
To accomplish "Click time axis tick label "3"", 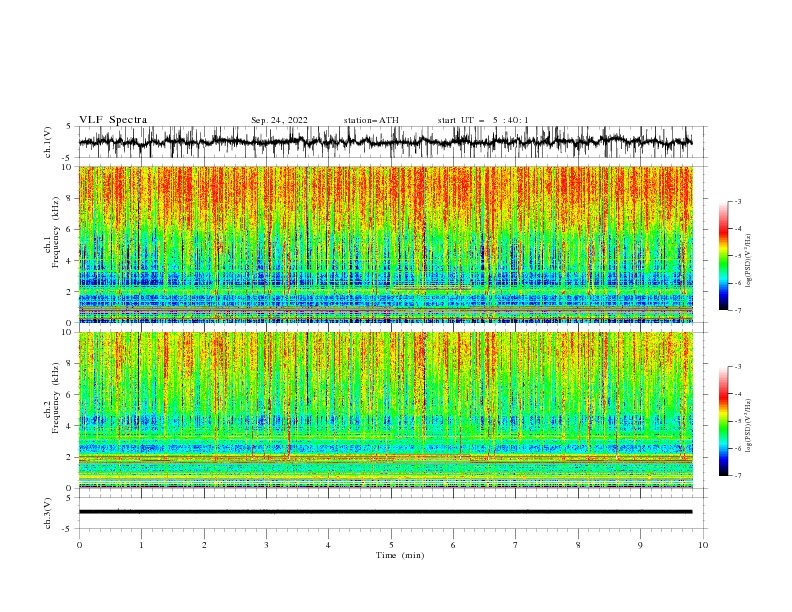I will pyautogui.click(x=266, y=545).
